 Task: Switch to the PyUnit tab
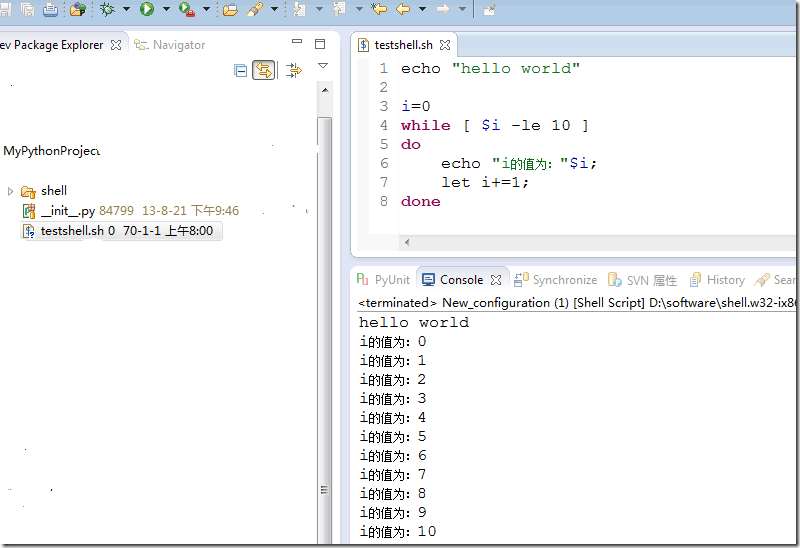point(383,280)
